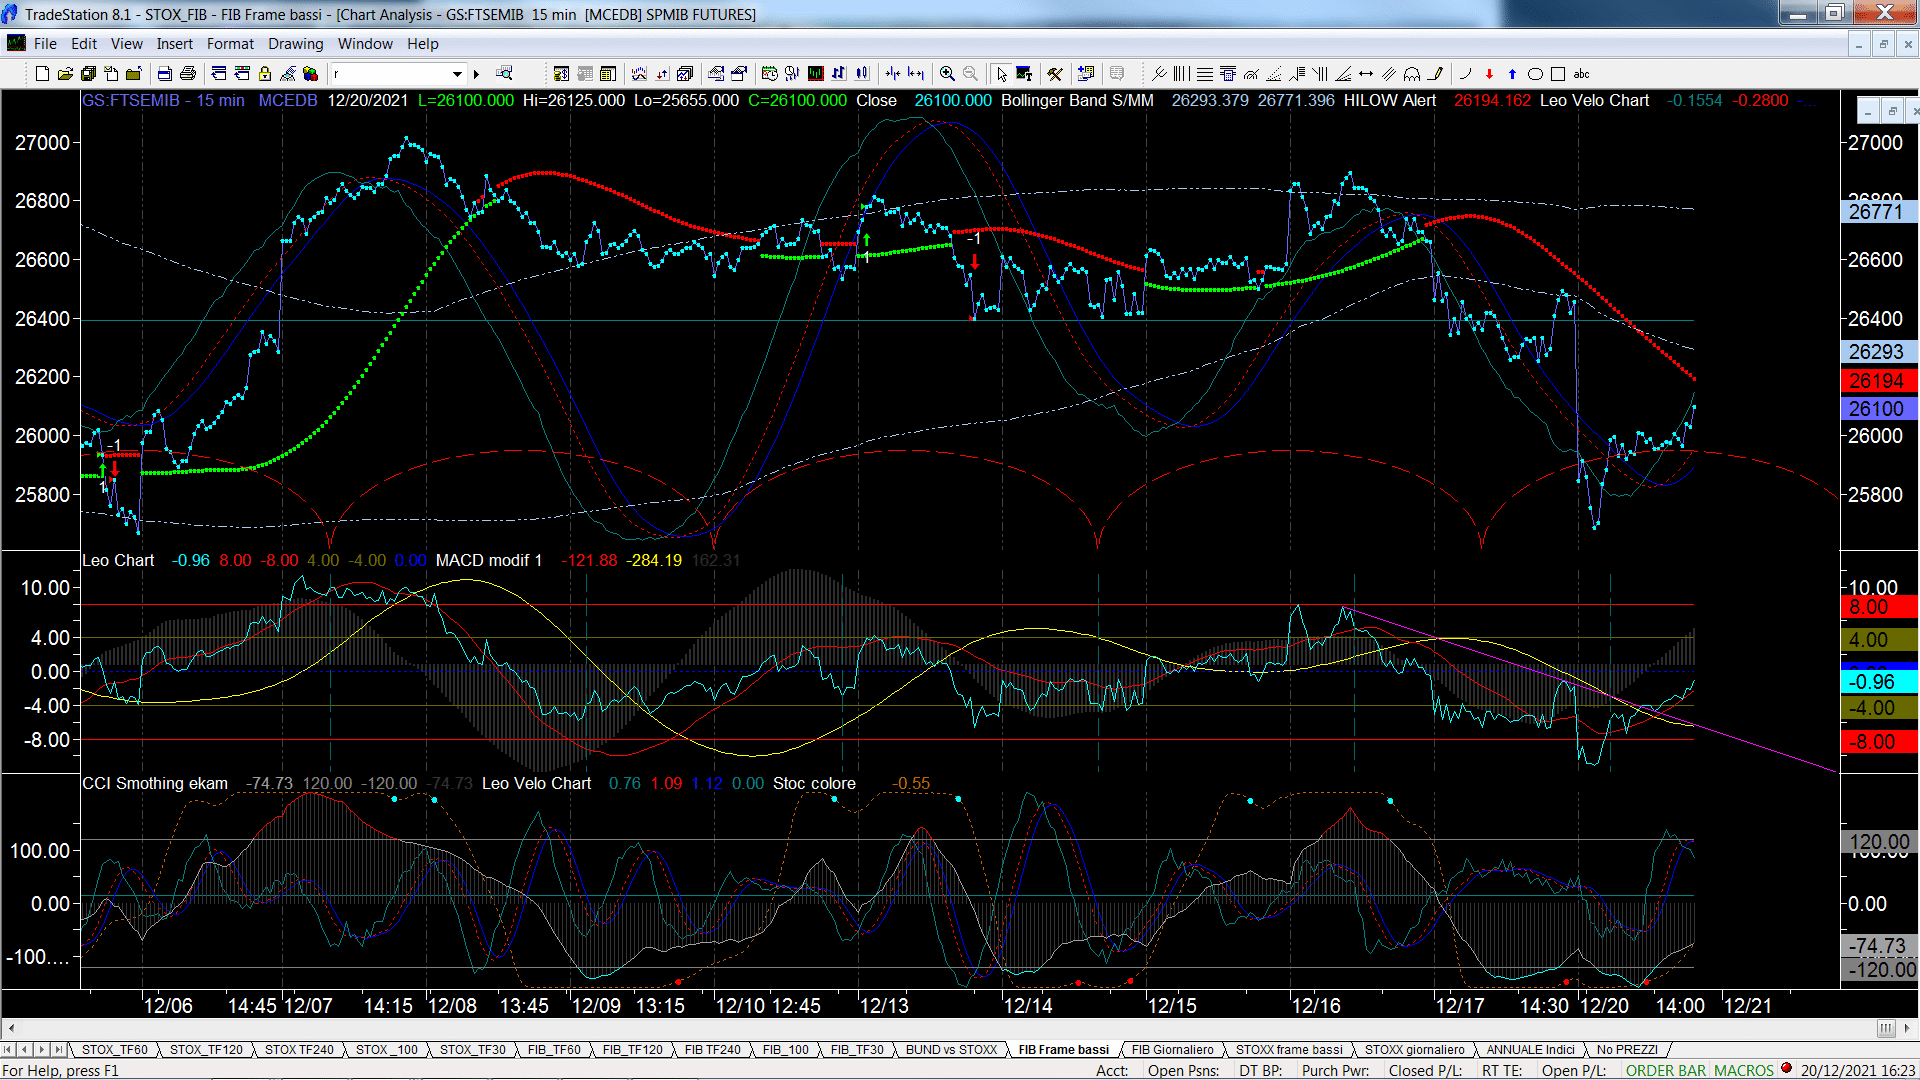Screen dimensions: 1920x1080
Task: Select the horizontal lines drawing tool
Action: click(x=1205, y=74)
